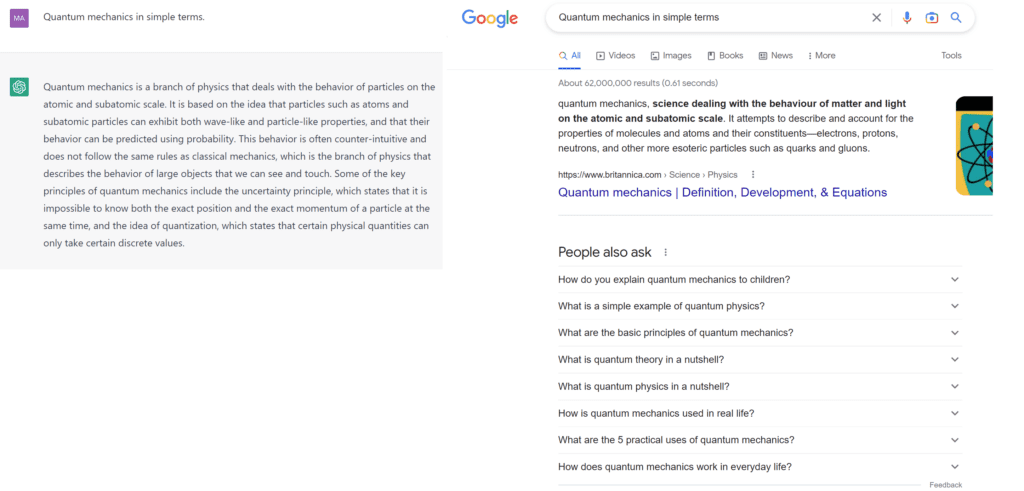Switch to the Images search tab

tap(671, 56)
